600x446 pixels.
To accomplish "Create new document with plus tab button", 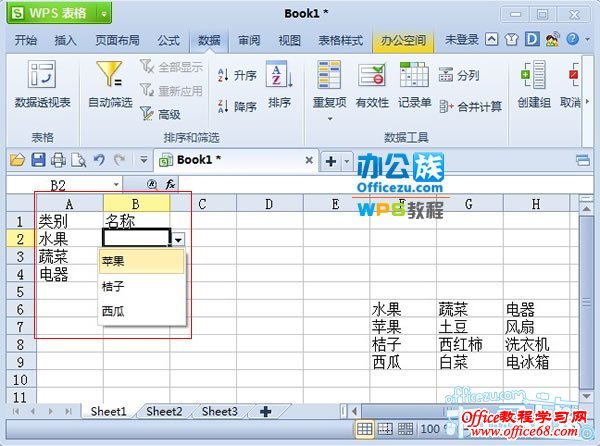I will tap(331, 161).
